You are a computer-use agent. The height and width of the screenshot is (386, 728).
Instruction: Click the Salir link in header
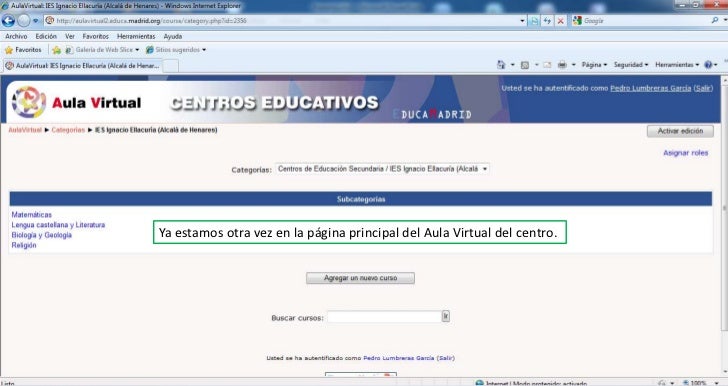click(x=703, y=88)
